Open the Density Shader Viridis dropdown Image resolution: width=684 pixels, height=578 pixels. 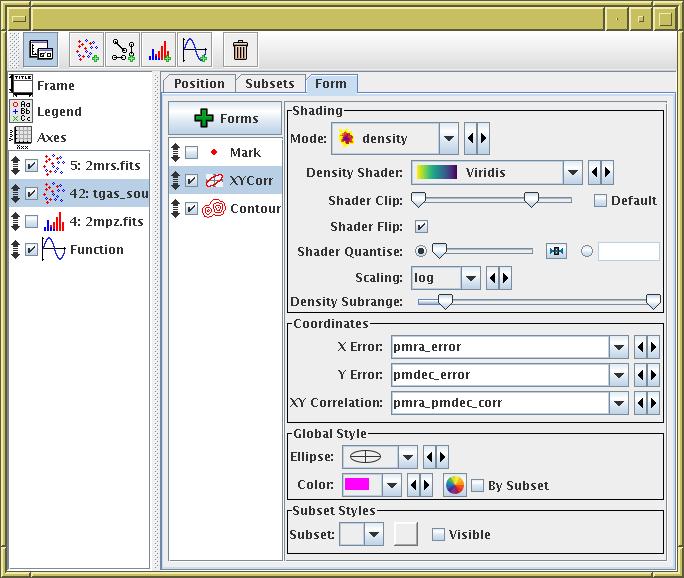click(x=572, y=172)
